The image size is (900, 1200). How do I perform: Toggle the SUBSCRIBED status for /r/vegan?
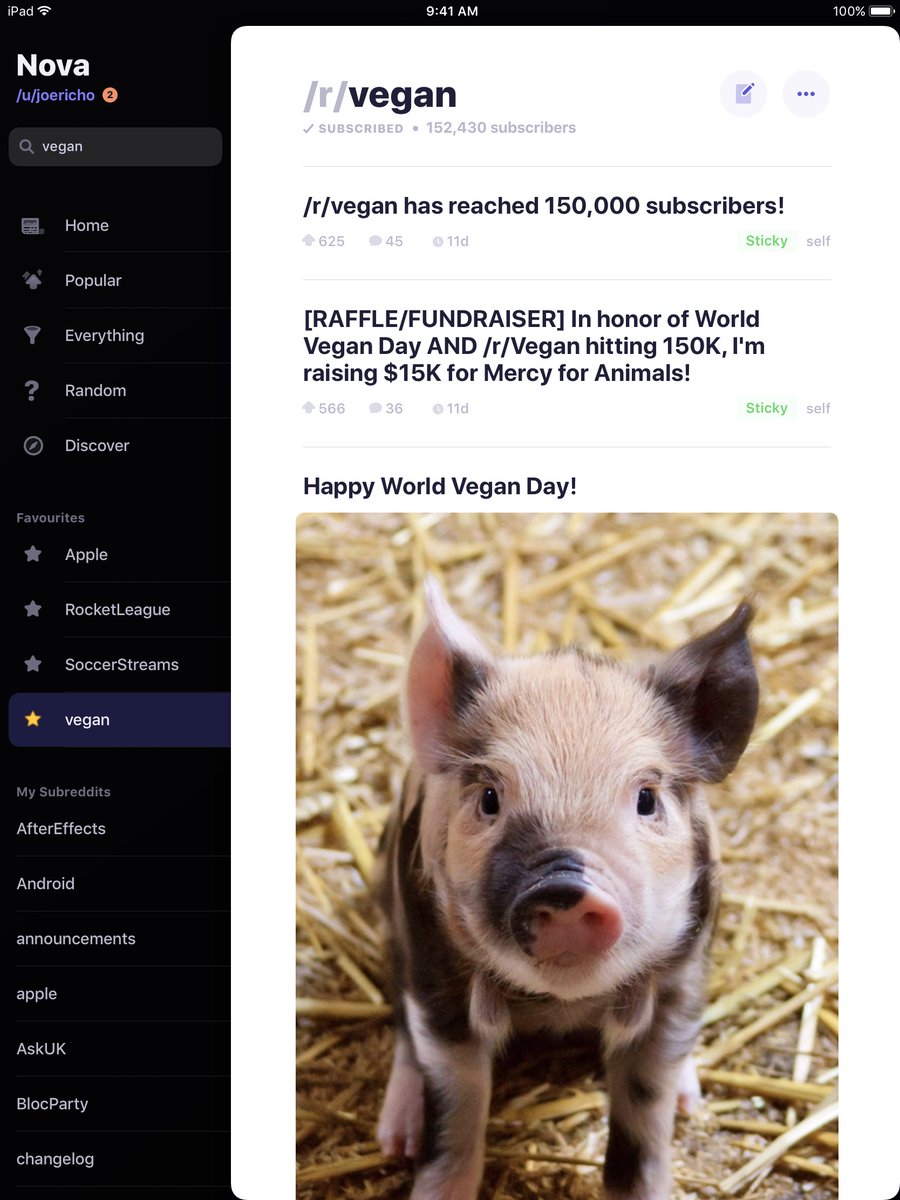pyautogui.click(x=353, y=129)
